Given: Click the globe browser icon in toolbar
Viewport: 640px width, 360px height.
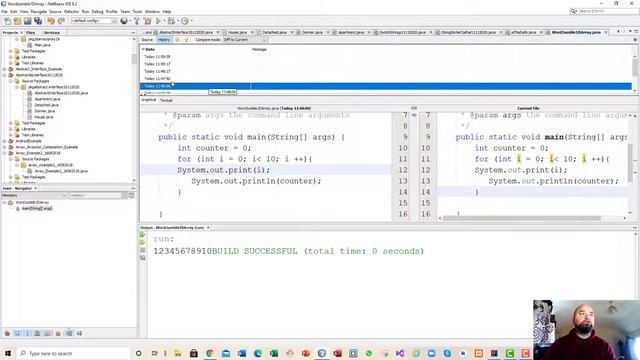Looking at the screenshot, I should [124, 21].
